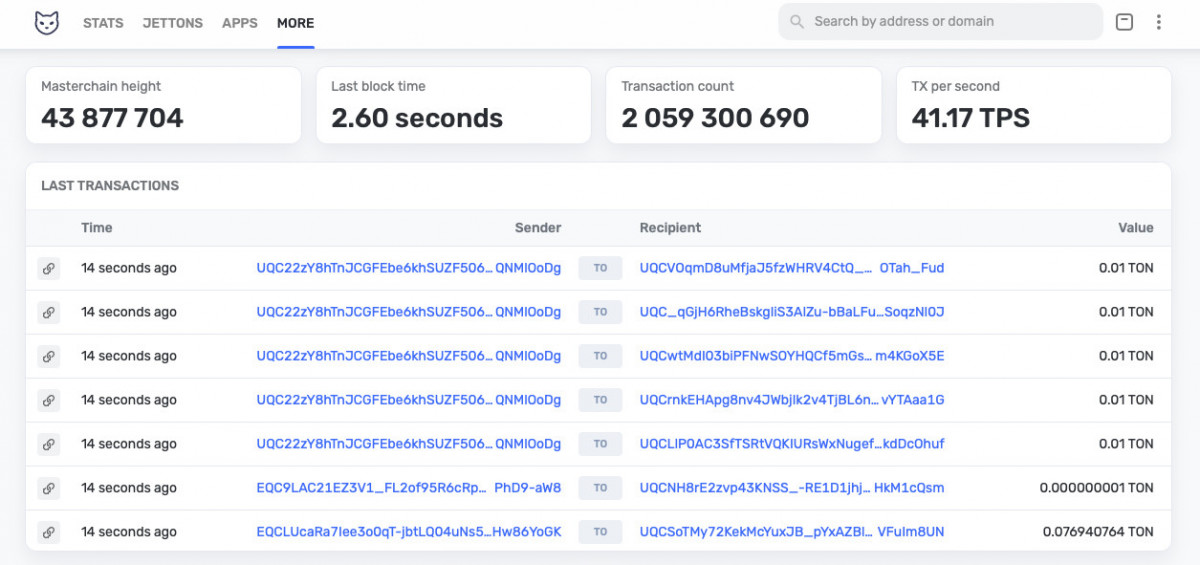Open recipient address UQCNH8rE2zvp43KNSS
This screenshot has height=565, width=1200.
(792, 488)
